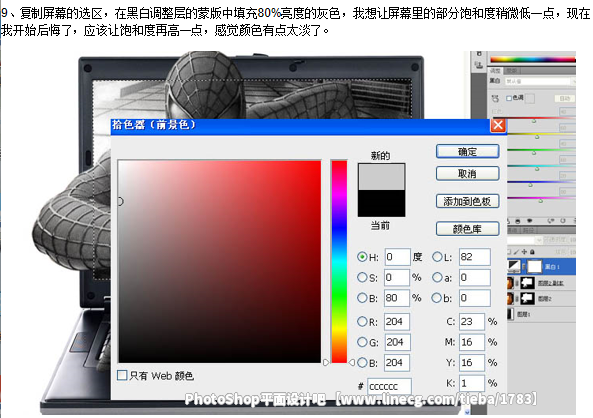Click the K black field showing 1

click(x=472, y=383)
